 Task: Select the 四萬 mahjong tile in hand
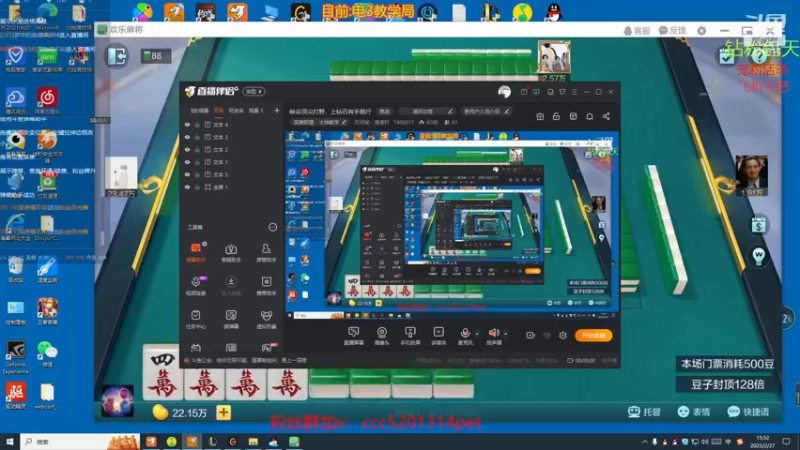tap(162, 374)
